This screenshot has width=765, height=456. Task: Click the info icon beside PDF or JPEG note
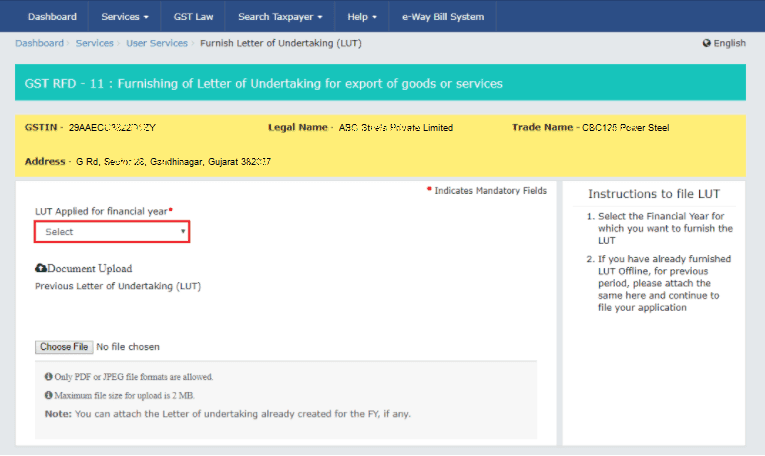48,377
